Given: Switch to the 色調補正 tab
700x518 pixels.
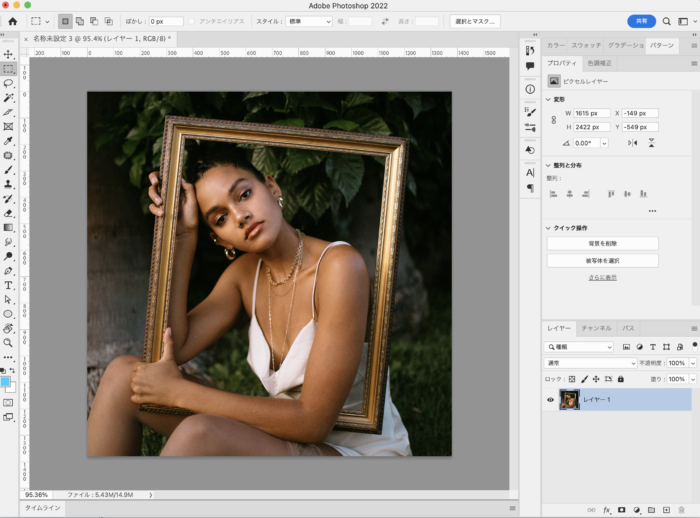Looking at the screenshot, I should tap(599, 63).
